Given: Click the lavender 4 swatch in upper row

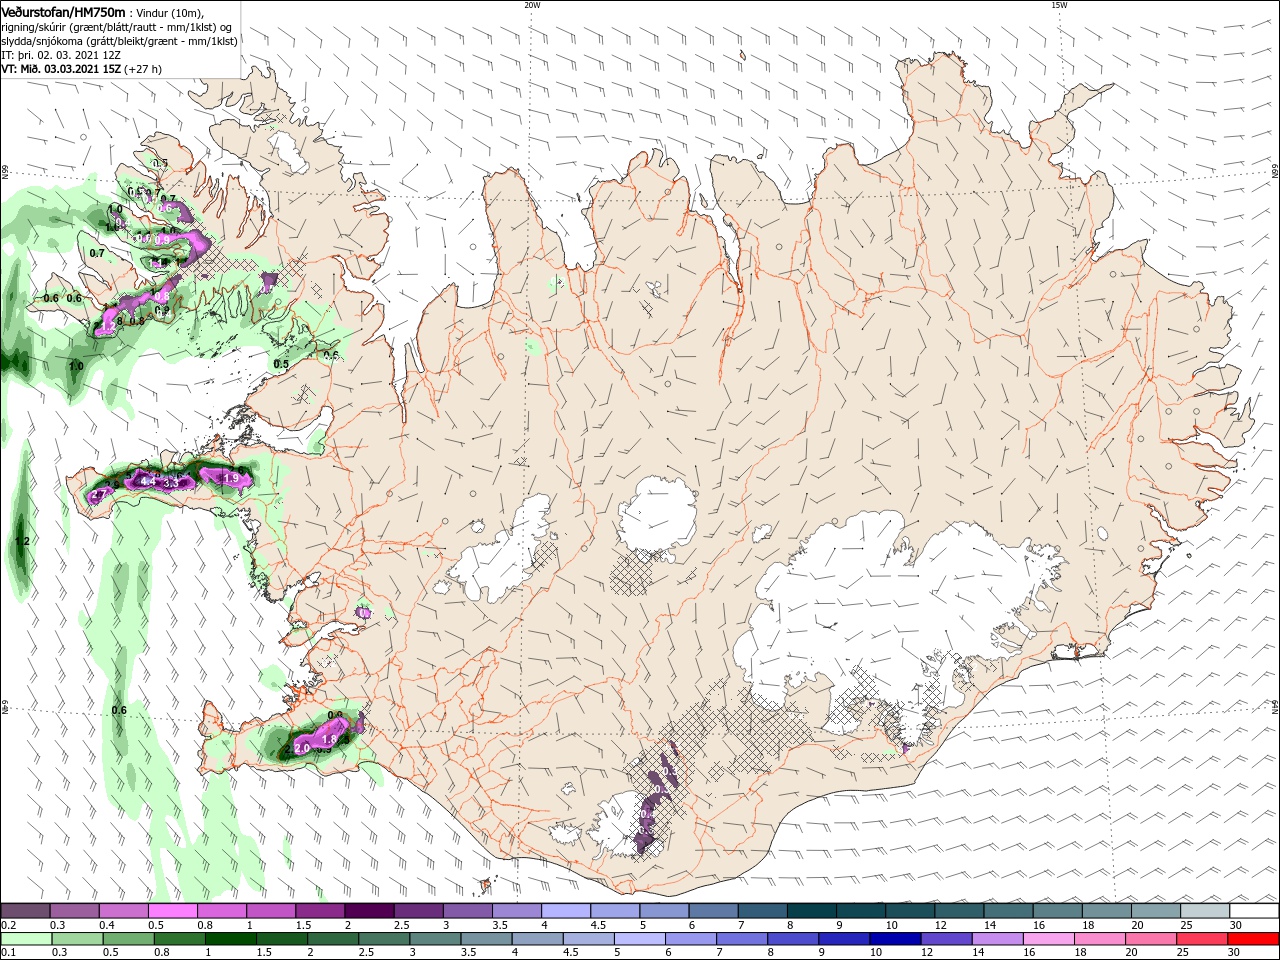Looking at the screenshot, I should point(564,910).
